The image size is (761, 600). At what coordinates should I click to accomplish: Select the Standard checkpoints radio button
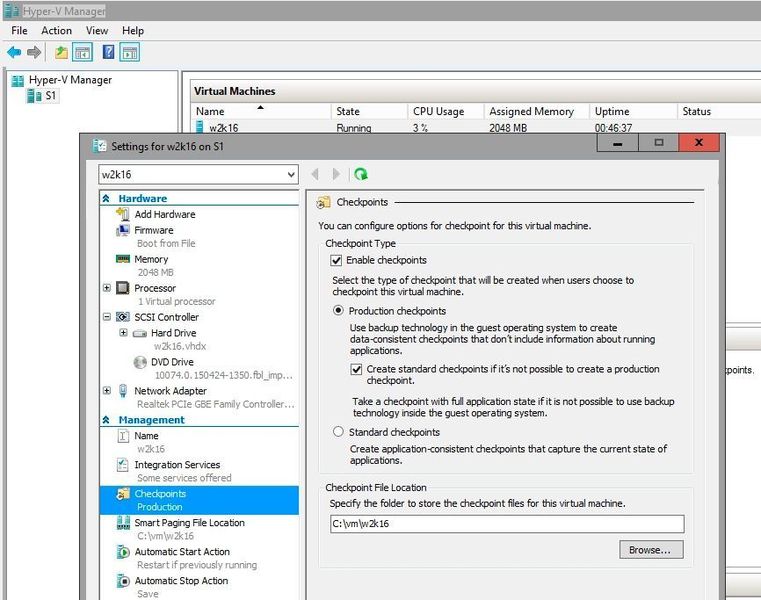tap(338, 432)
